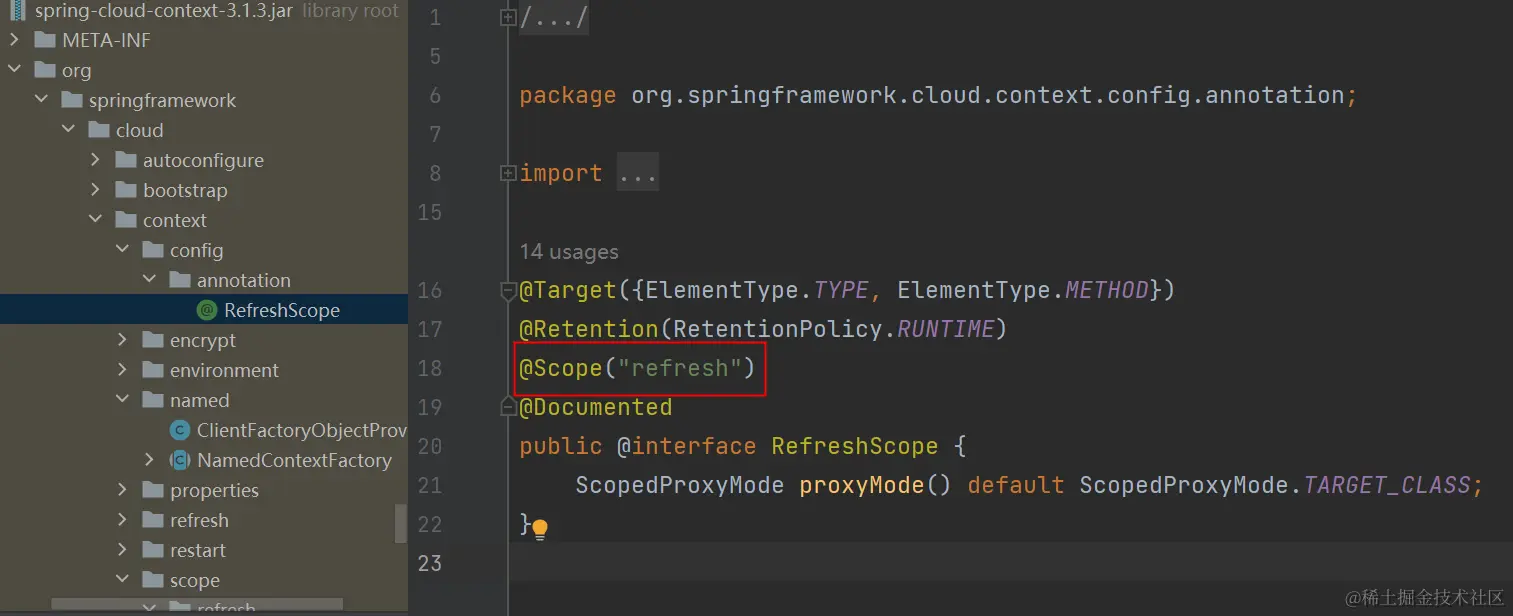Screen dimensions: 1513x616
Task: Click the RefreshScope annotation file icon
Action: tap(207, 310)
